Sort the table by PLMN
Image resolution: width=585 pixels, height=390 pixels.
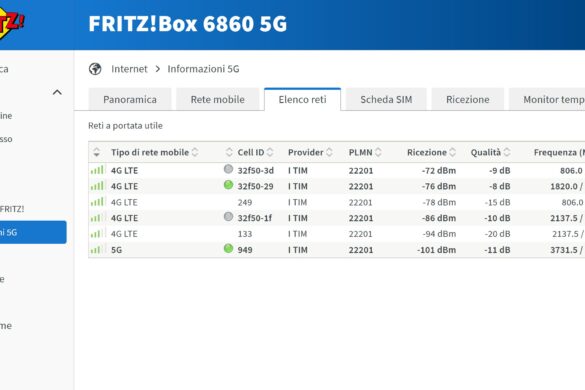coord(365,152)
